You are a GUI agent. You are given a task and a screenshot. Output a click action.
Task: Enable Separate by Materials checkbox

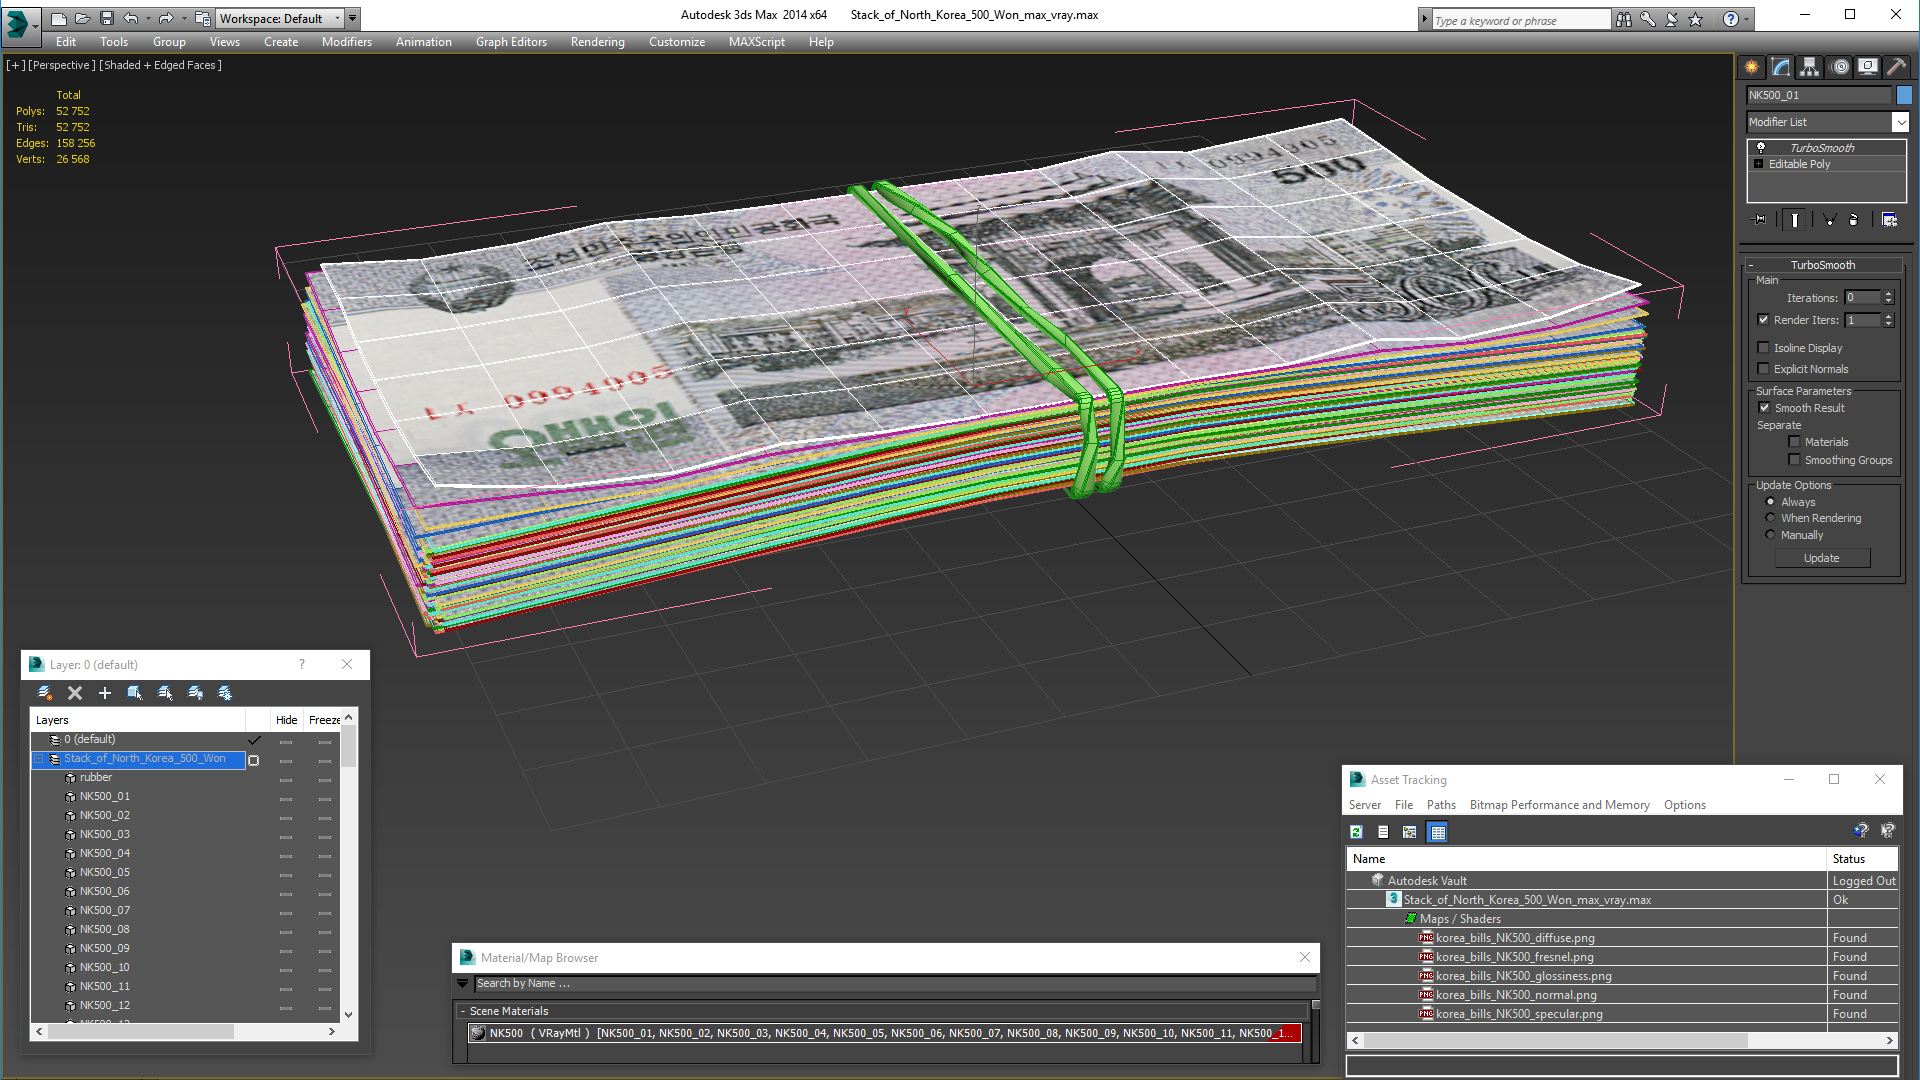pyautogui.click(x=1795, y=442)
